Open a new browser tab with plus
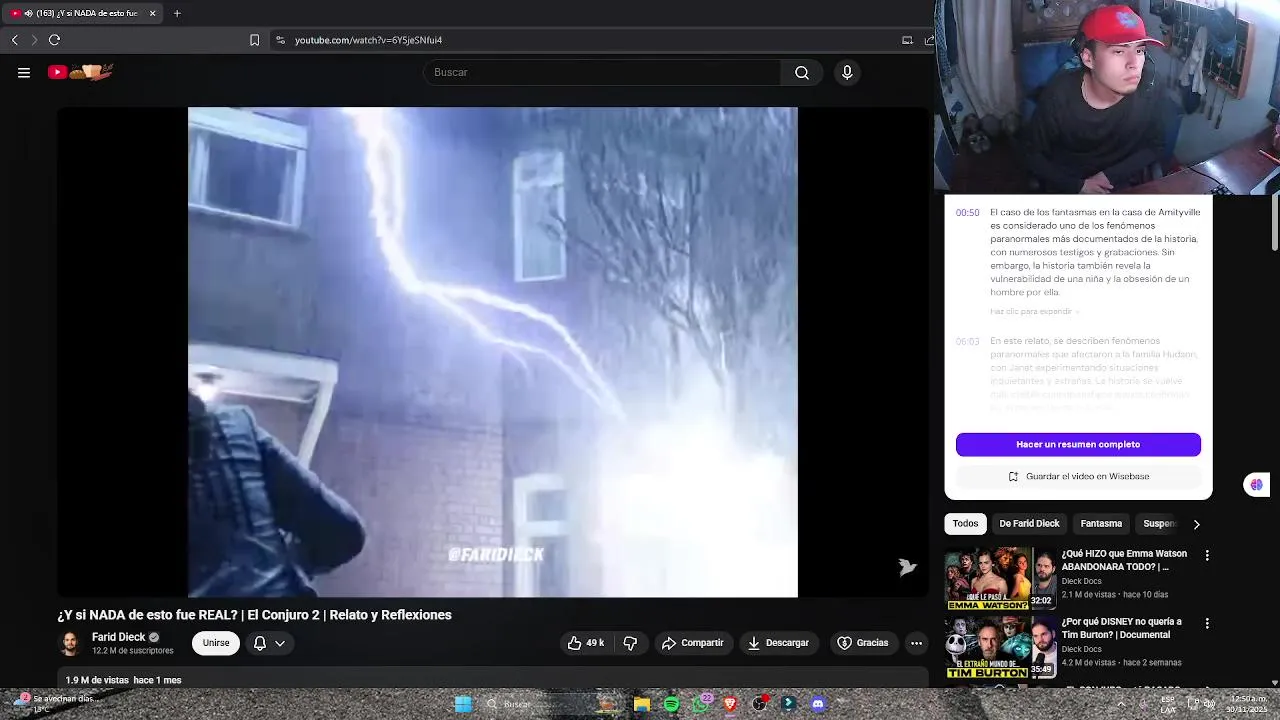 tap(177, 13)
